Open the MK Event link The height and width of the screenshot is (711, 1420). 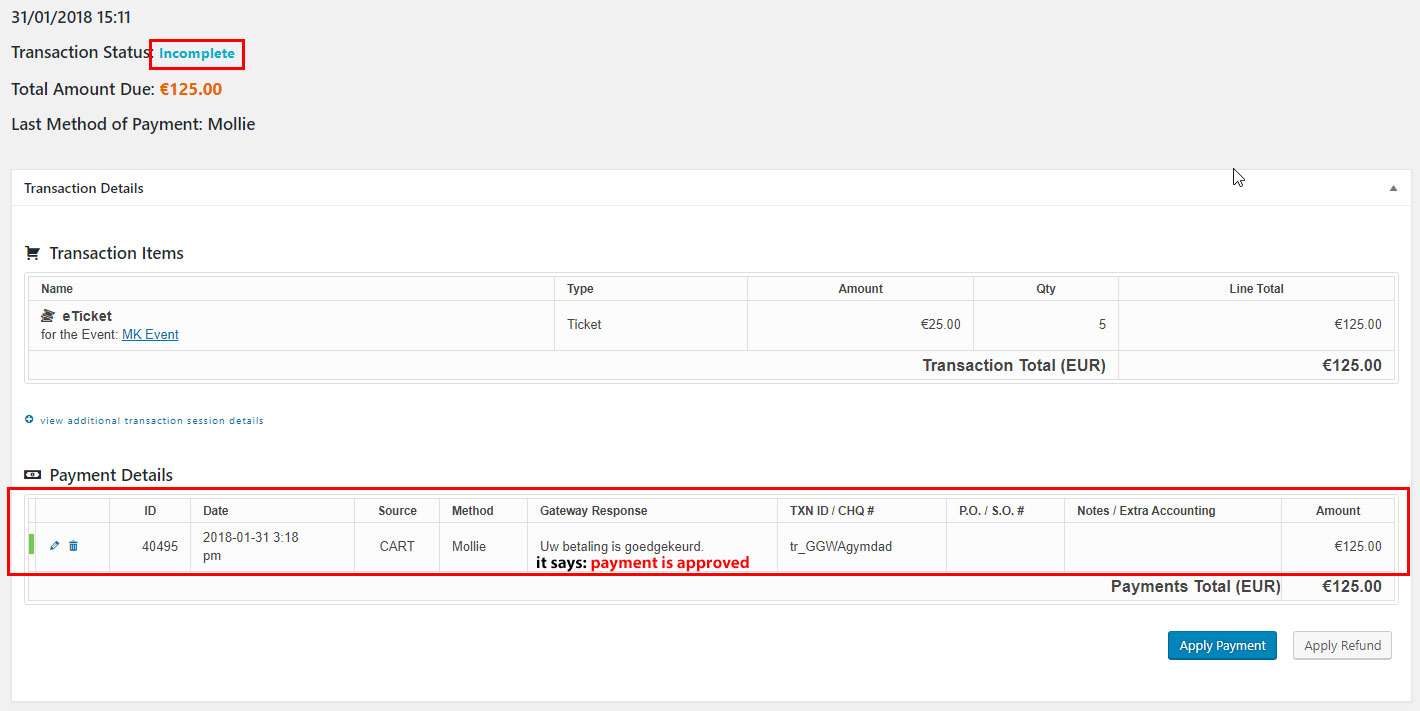point(150,335)
